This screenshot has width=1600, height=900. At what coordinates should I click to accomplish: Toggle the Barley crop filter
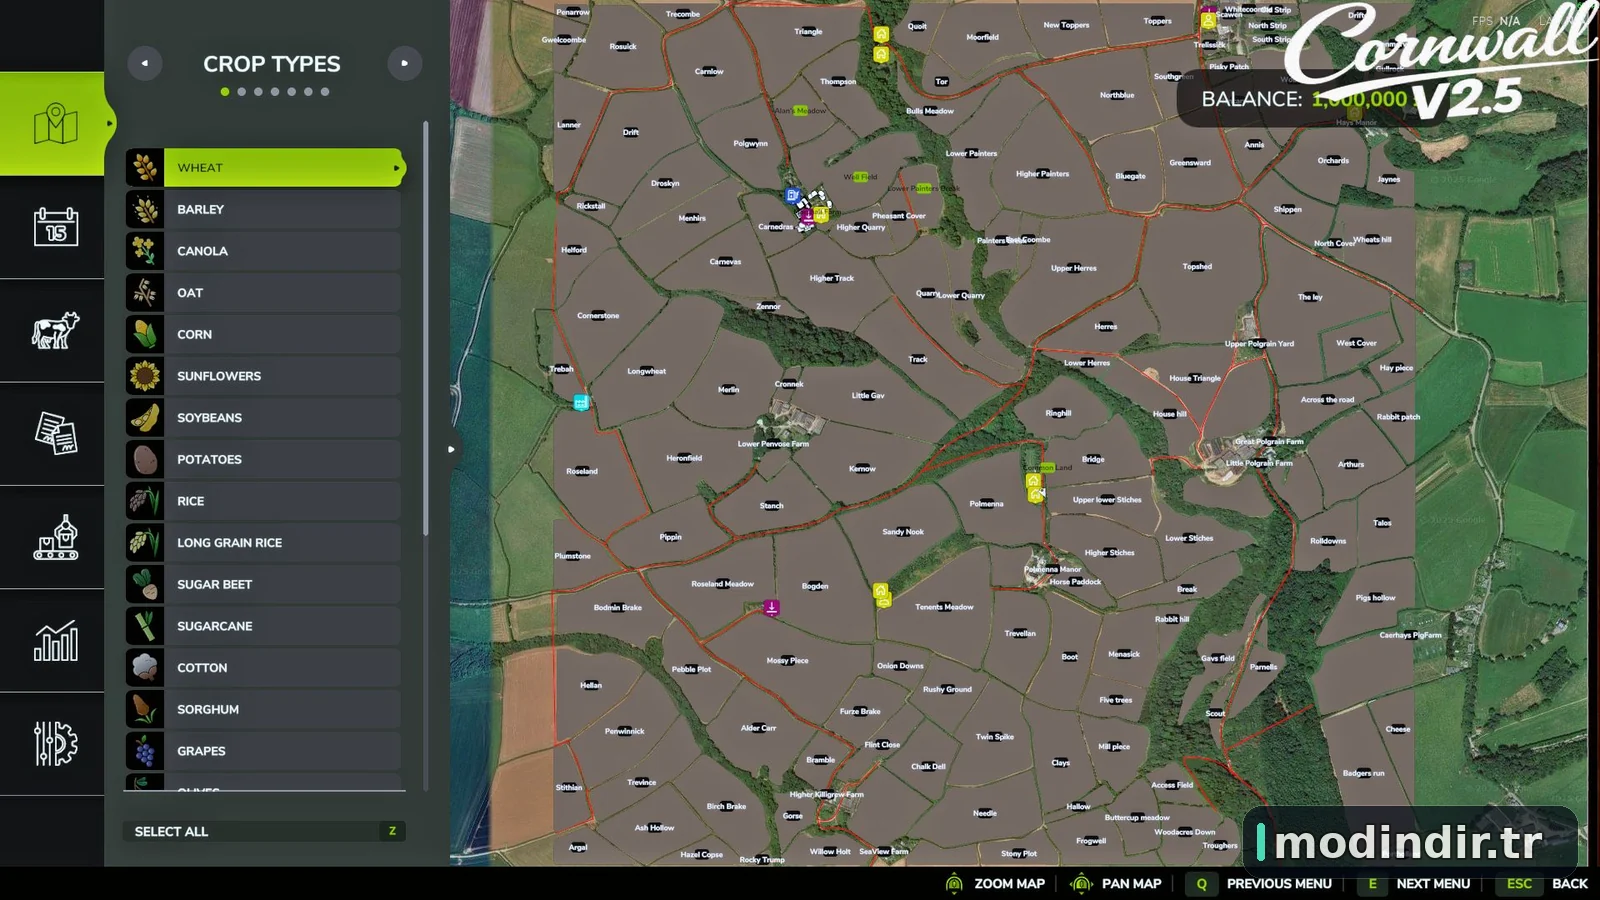click(x=263, y=210)
